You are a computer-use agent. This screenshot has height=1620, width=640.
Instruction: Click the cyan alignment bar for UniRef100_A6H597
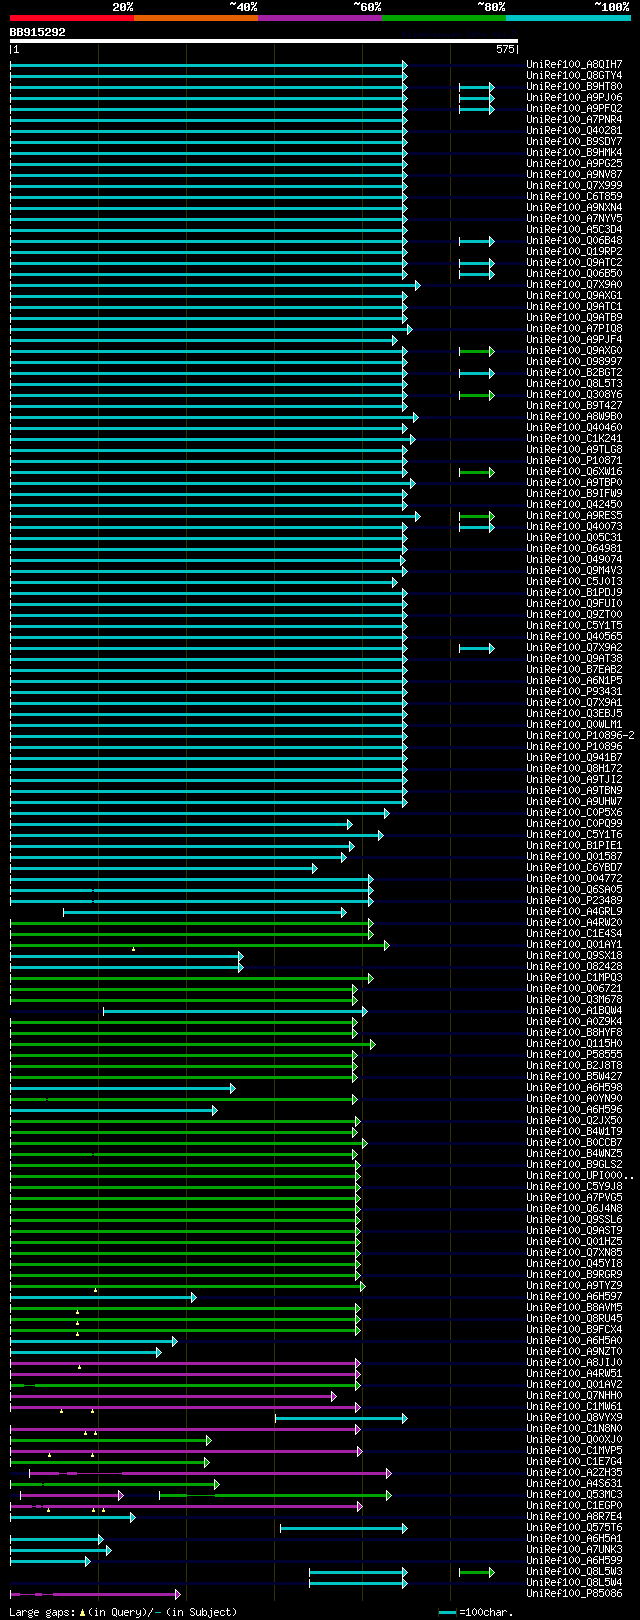tap(103, 1297)
